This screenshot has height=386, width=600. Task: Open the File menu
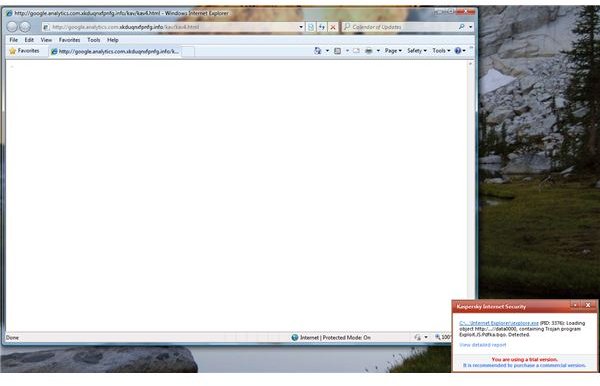pyautogui.click(x=14, y=40)
